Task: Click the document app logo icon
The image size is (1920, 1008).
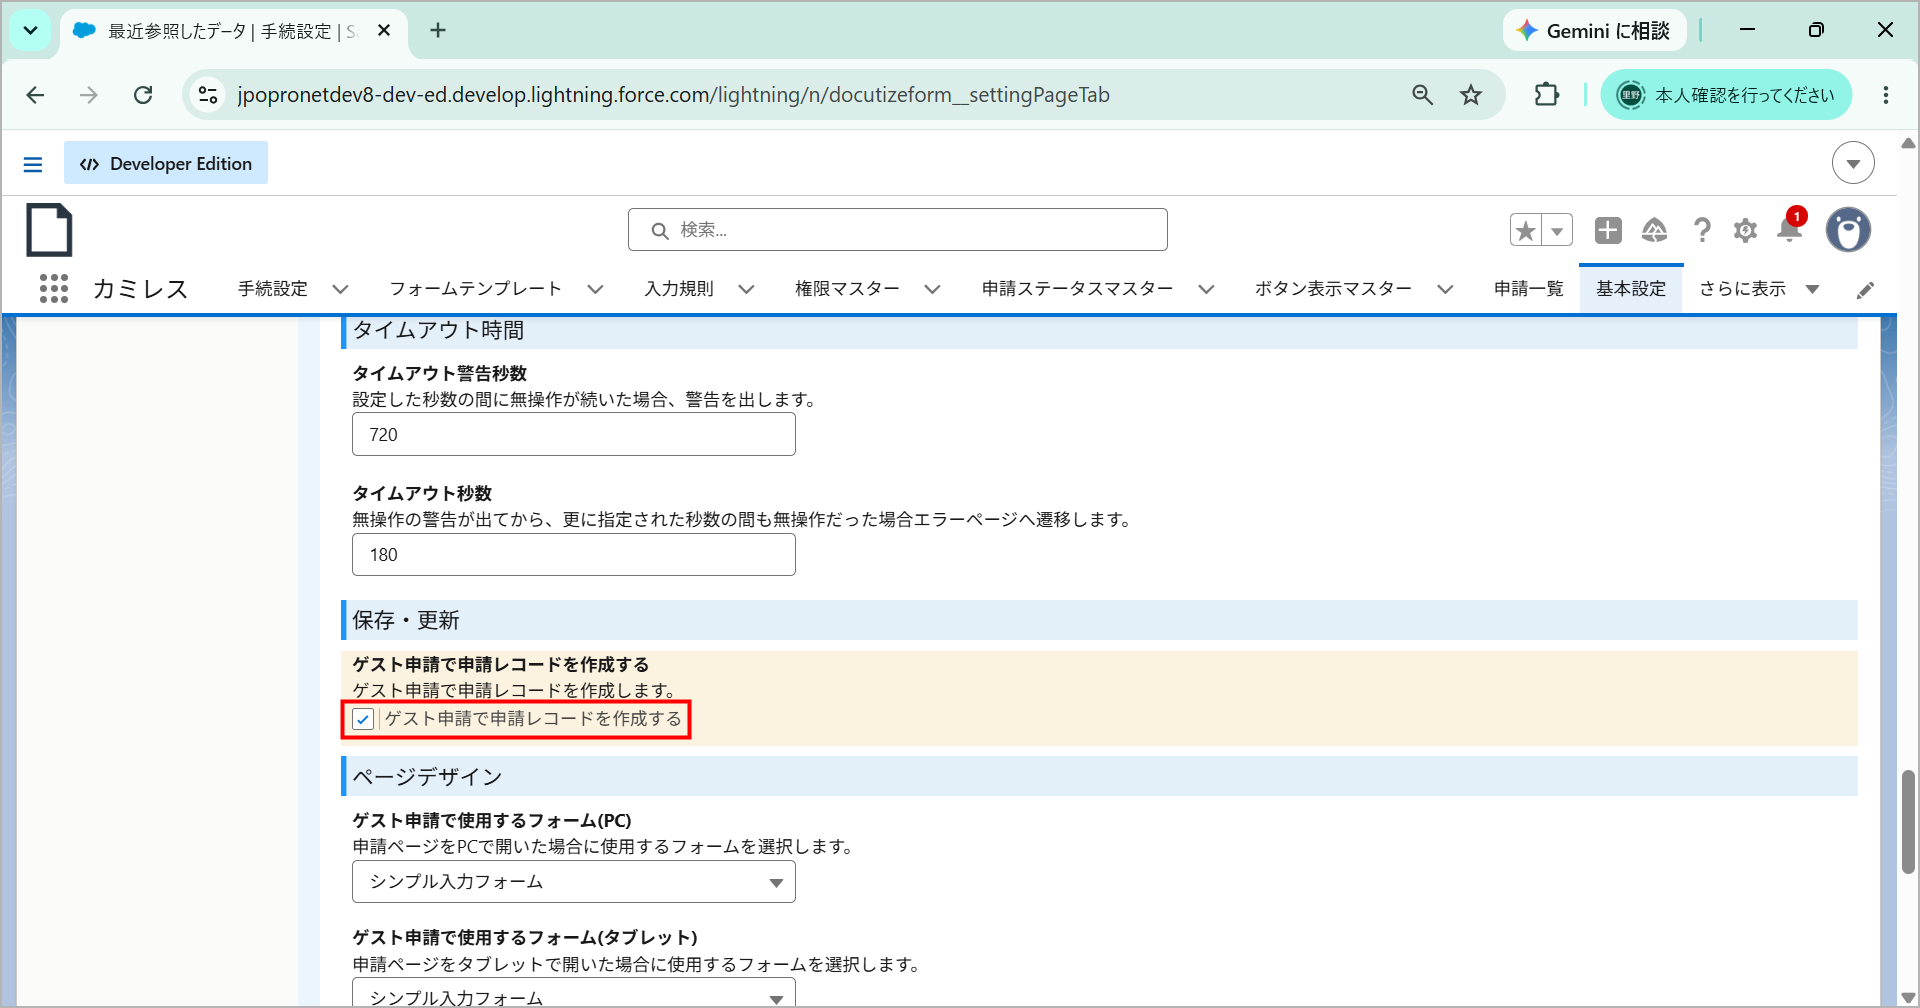Action: 49,230
